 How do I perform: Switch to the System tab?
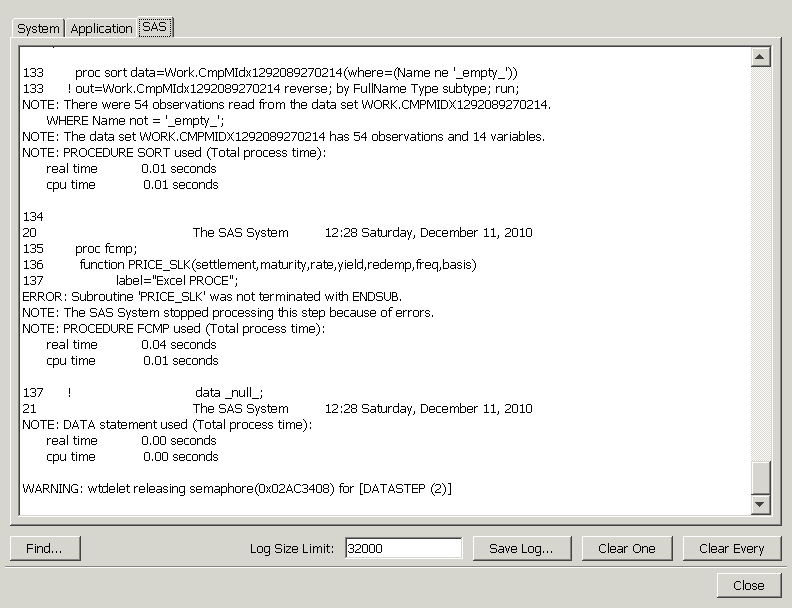coord(38,28)
